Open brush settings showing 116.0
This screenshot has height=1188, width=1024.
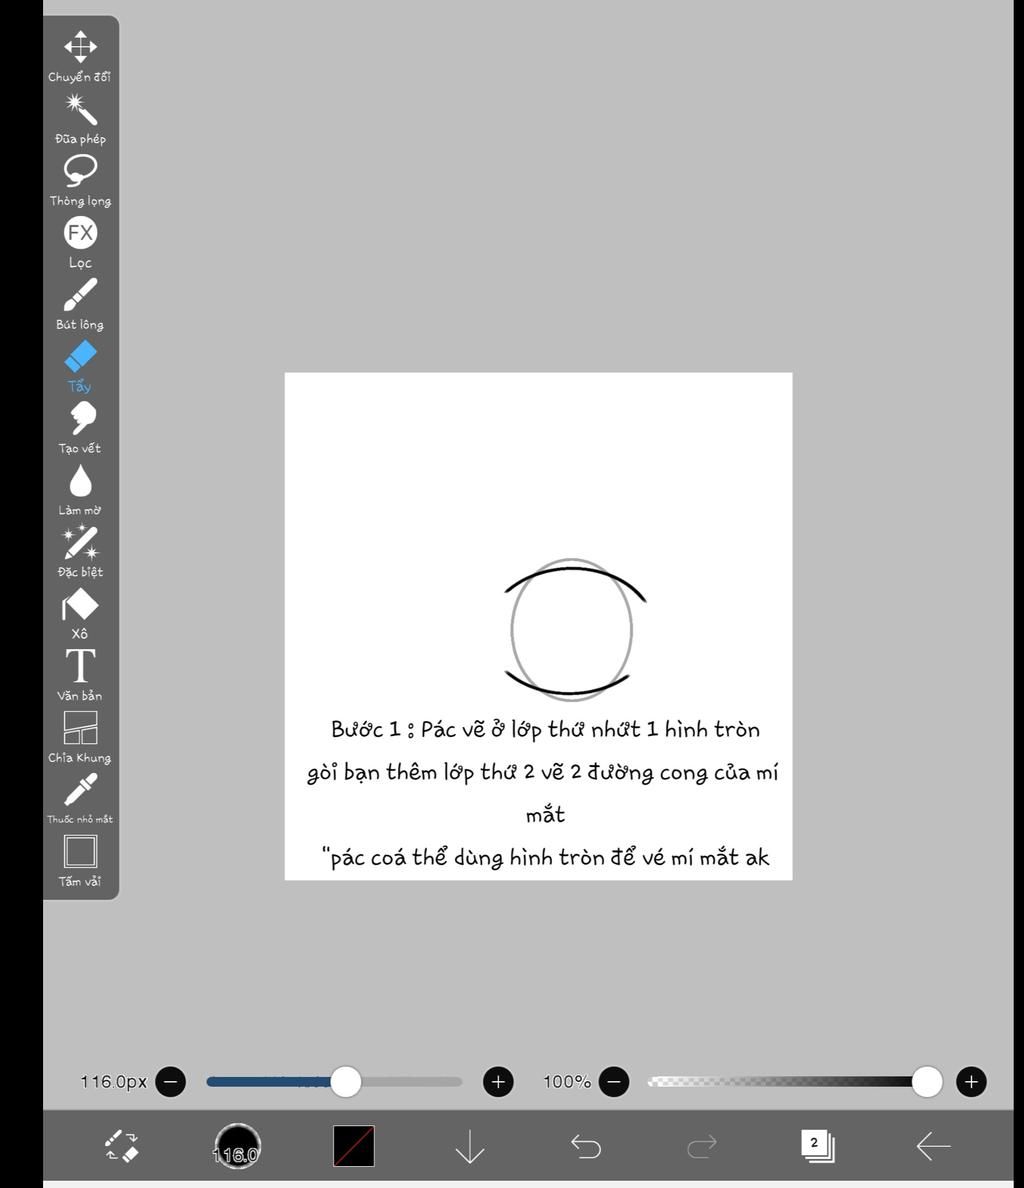(237, 1146)
